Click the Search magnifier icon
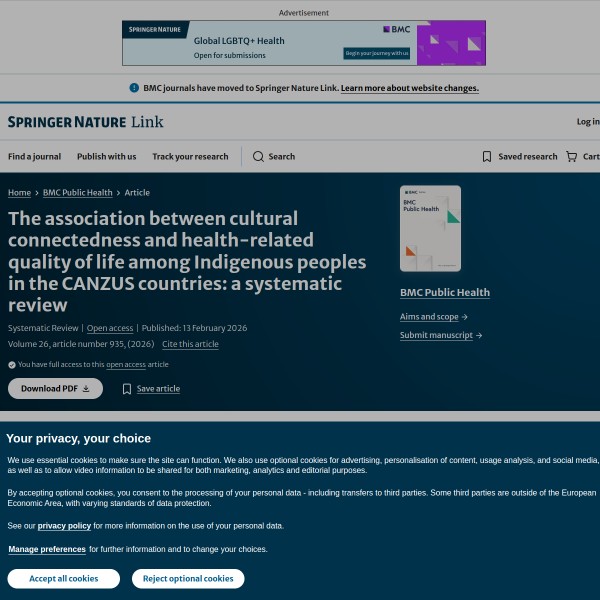The height and width of the screenshot is (600, 600). tap(258, 157)
